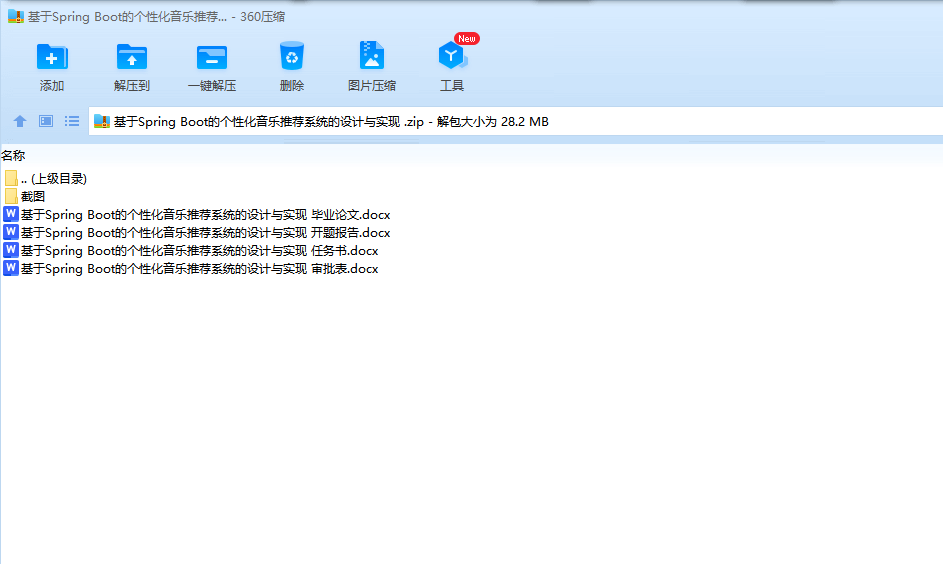
Task: Click the window title text 360压缩
Action: (262, 17)
